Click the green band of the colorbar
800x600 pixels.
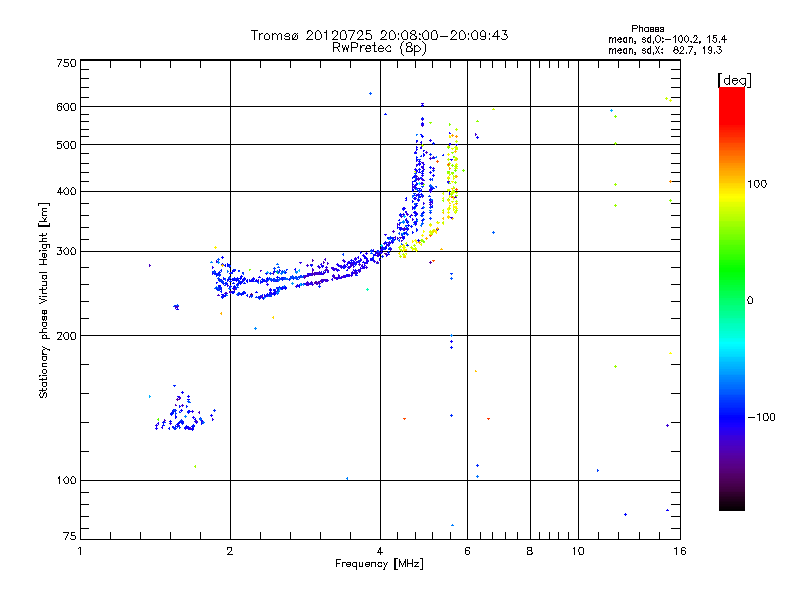[732, 270]
